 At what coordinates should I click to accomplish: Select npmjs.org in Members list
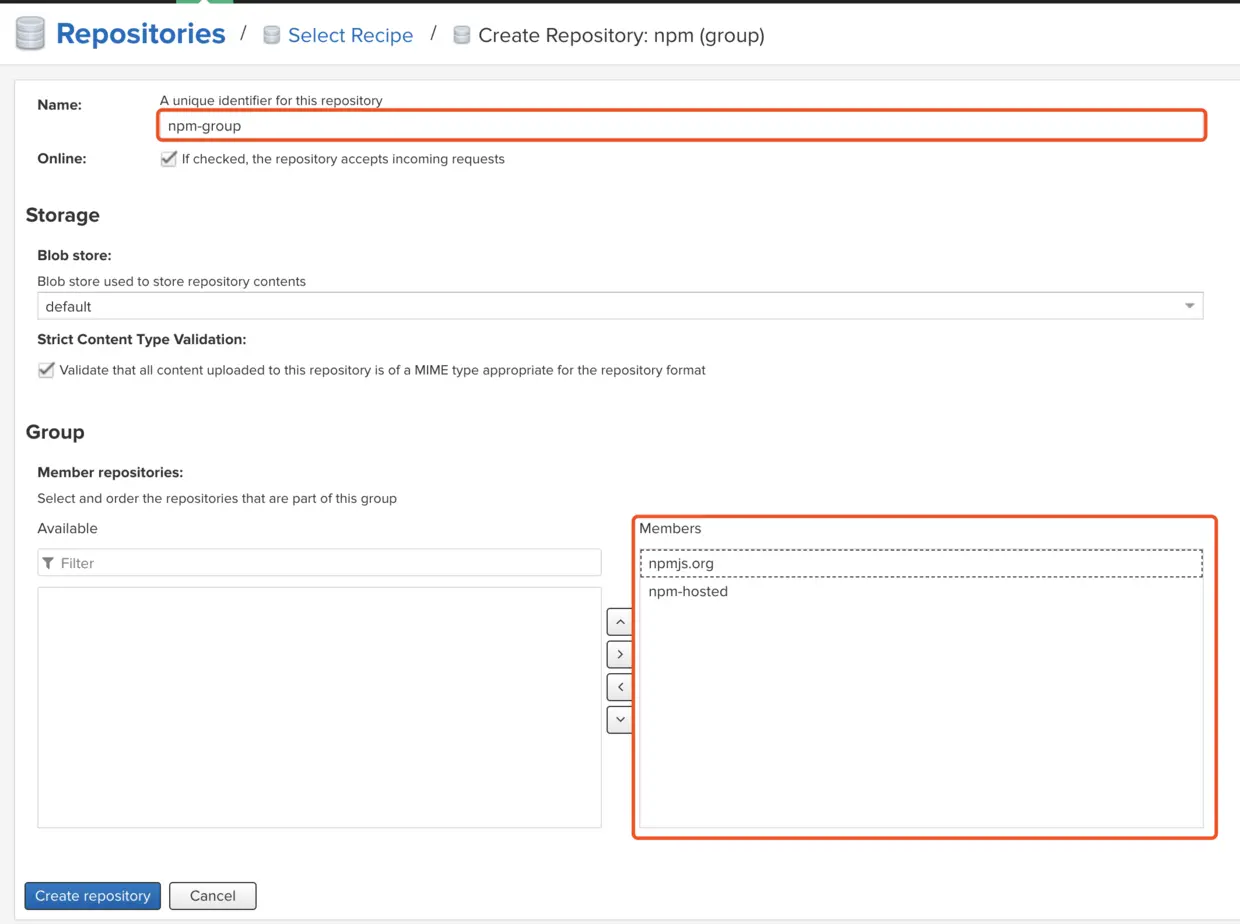921,563
